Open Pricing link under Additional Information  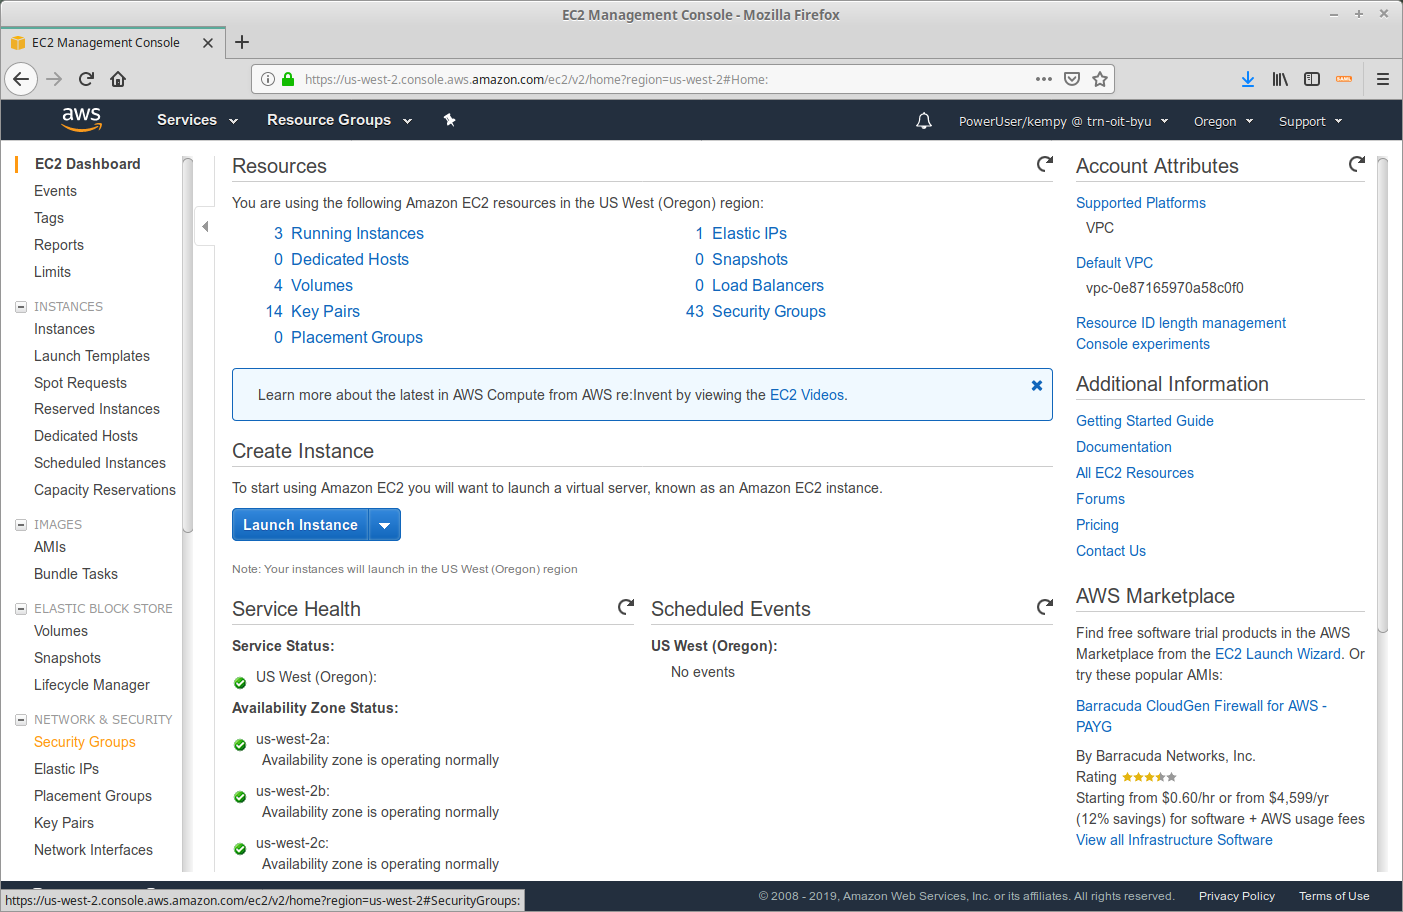[x=1097, y=525]
